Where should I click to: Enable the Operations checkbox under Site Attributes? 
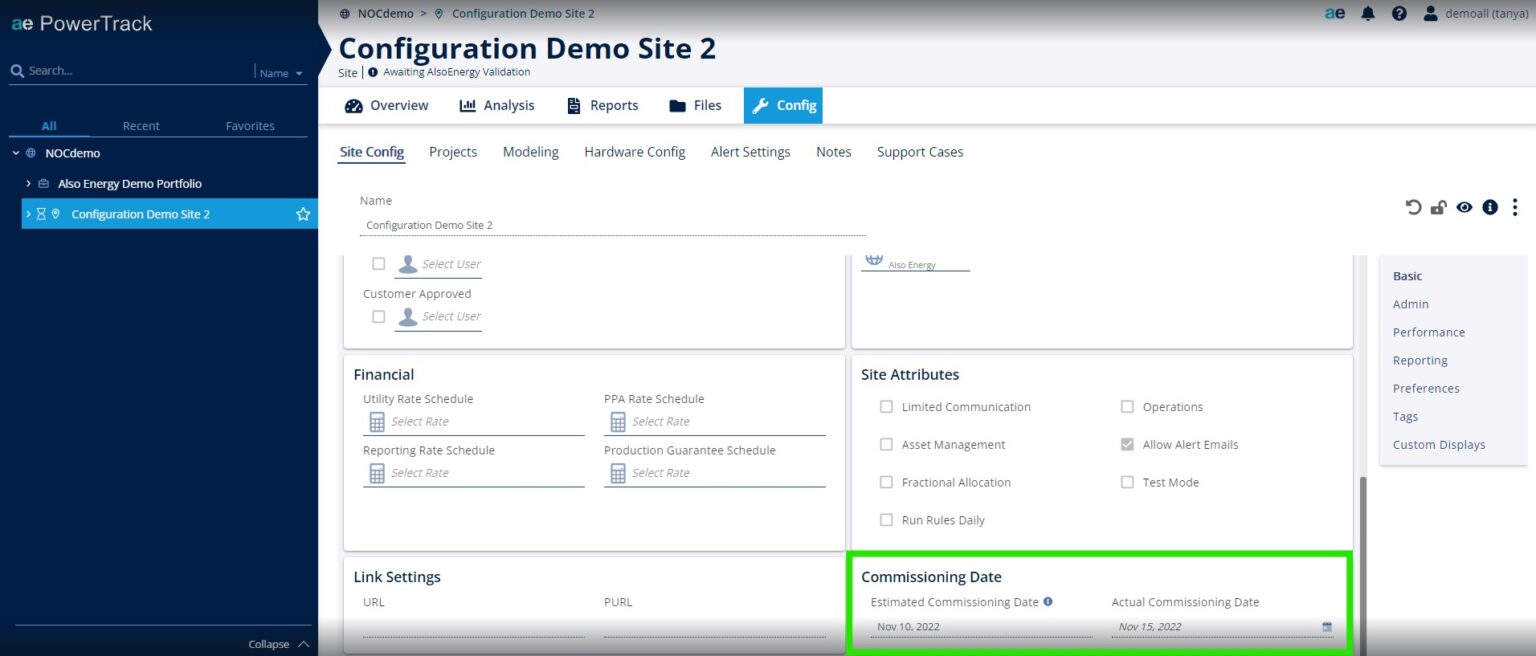1127,406
